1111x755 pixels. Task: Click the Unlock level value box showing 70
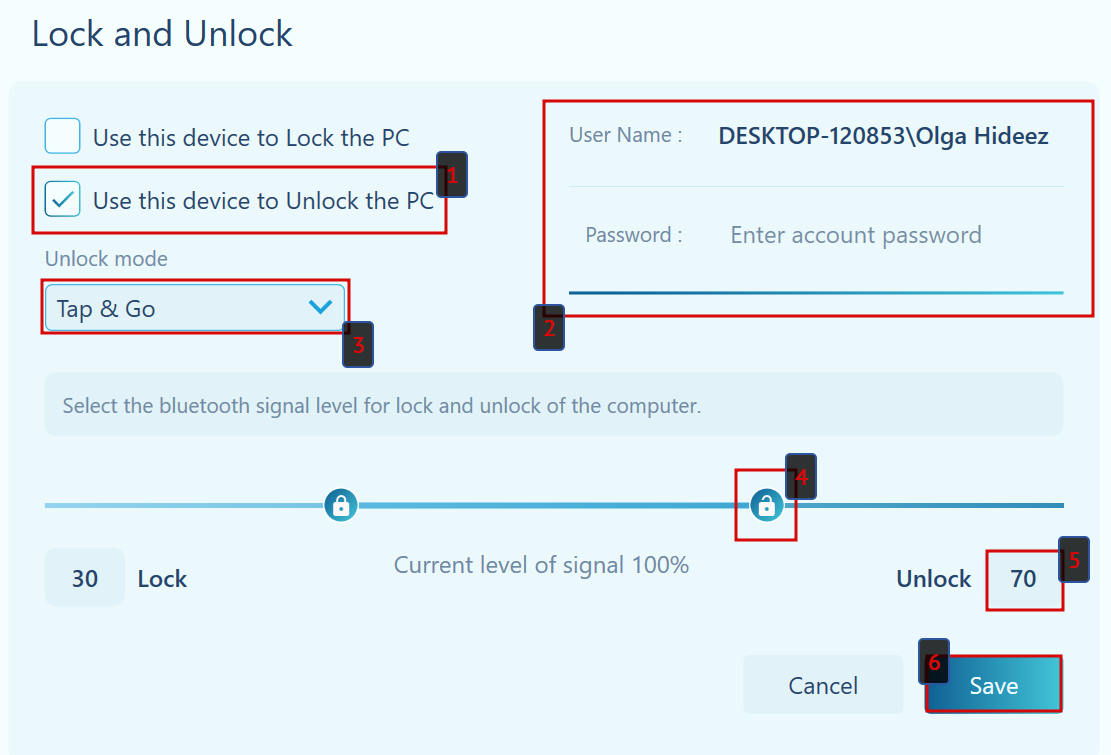click(x=1023, y=579)
